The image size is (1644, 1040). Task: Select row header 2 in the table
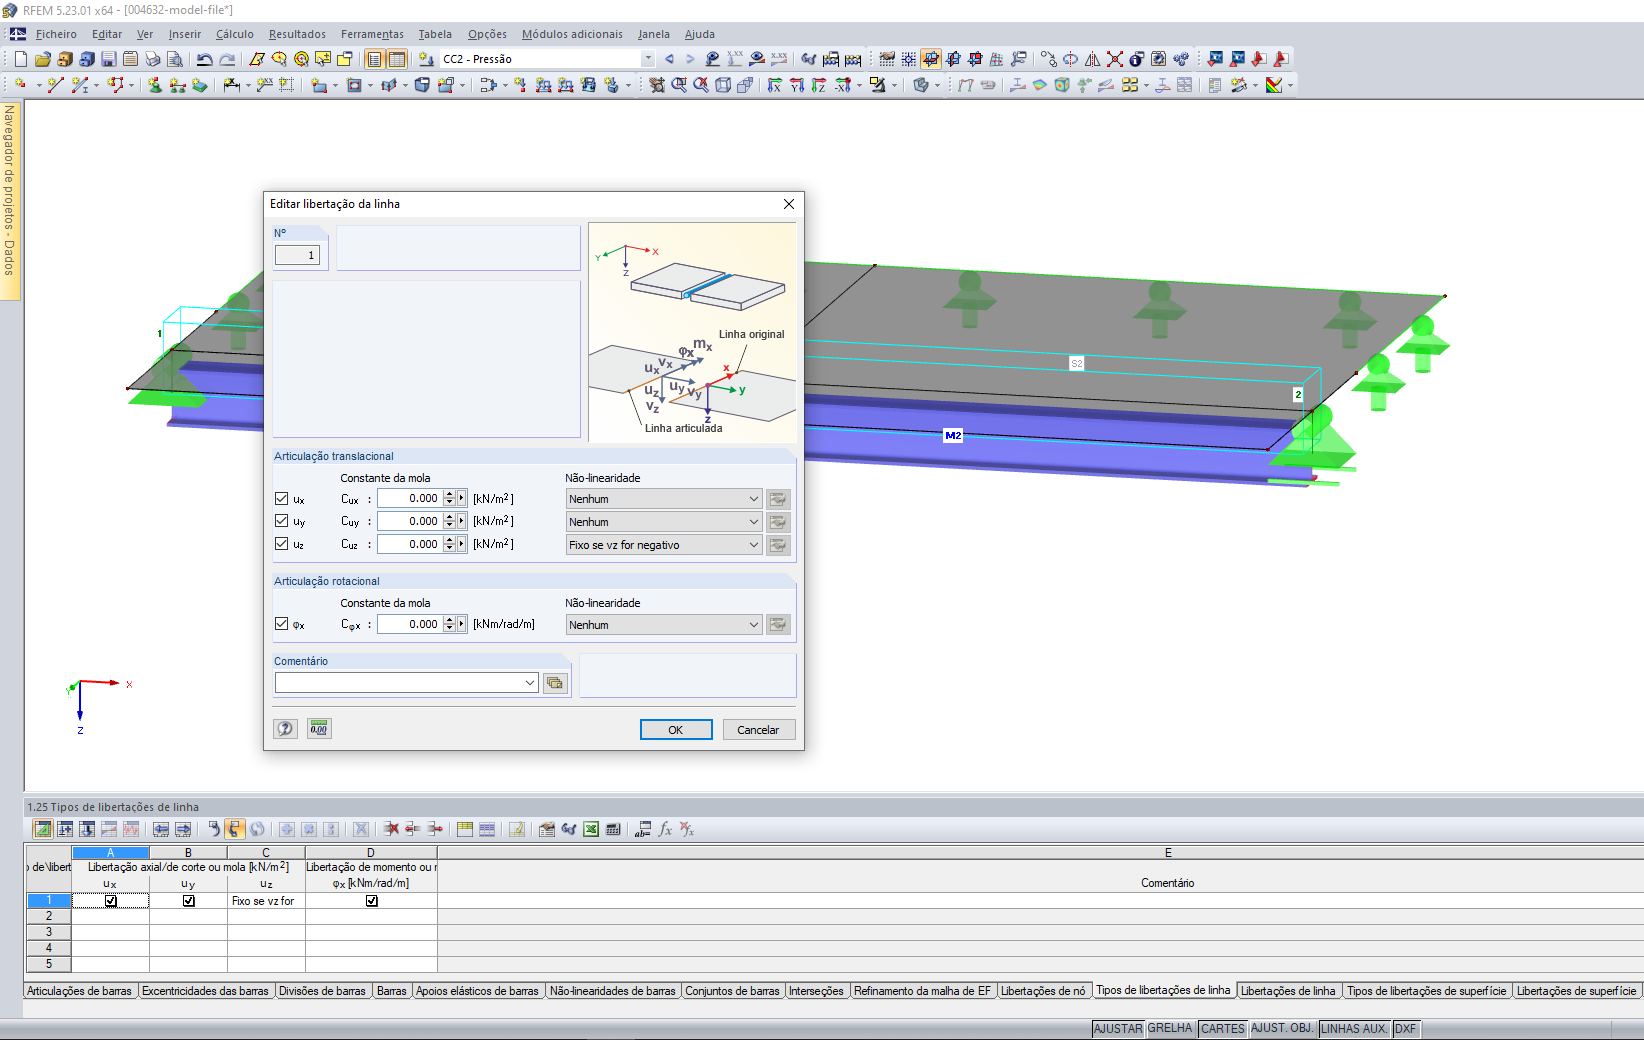coord(49,916)
